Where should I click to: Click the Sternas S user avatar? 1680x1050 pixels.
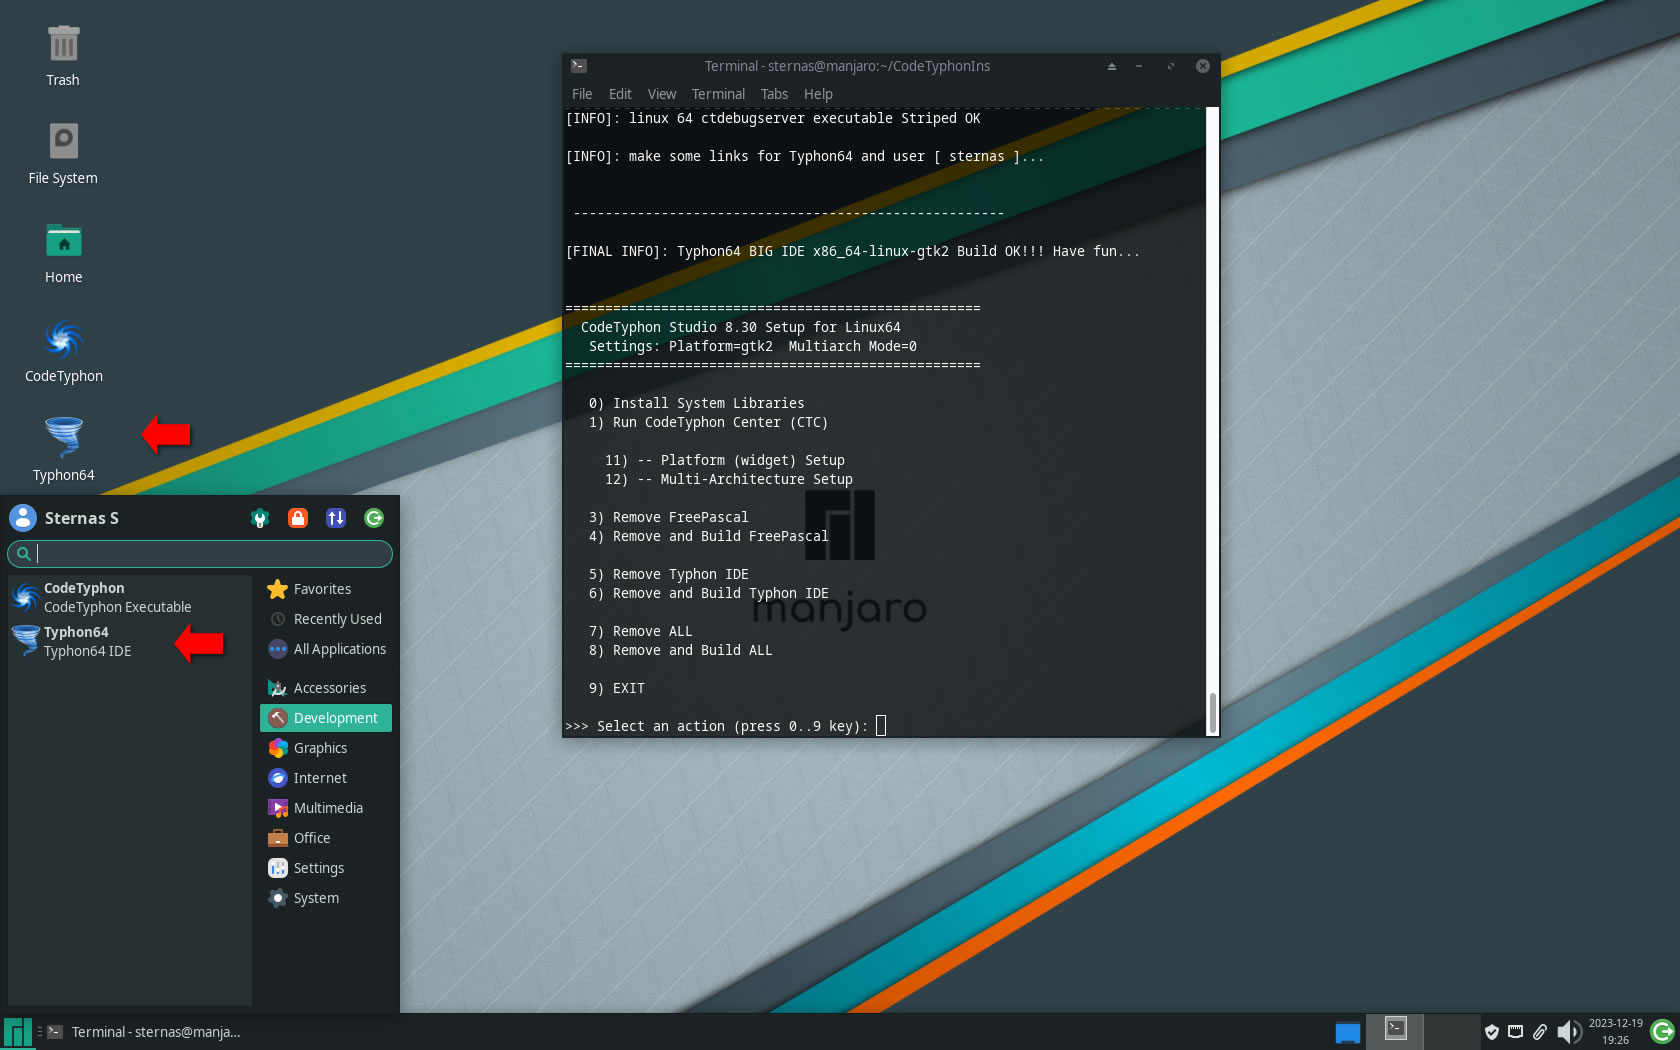23,518
